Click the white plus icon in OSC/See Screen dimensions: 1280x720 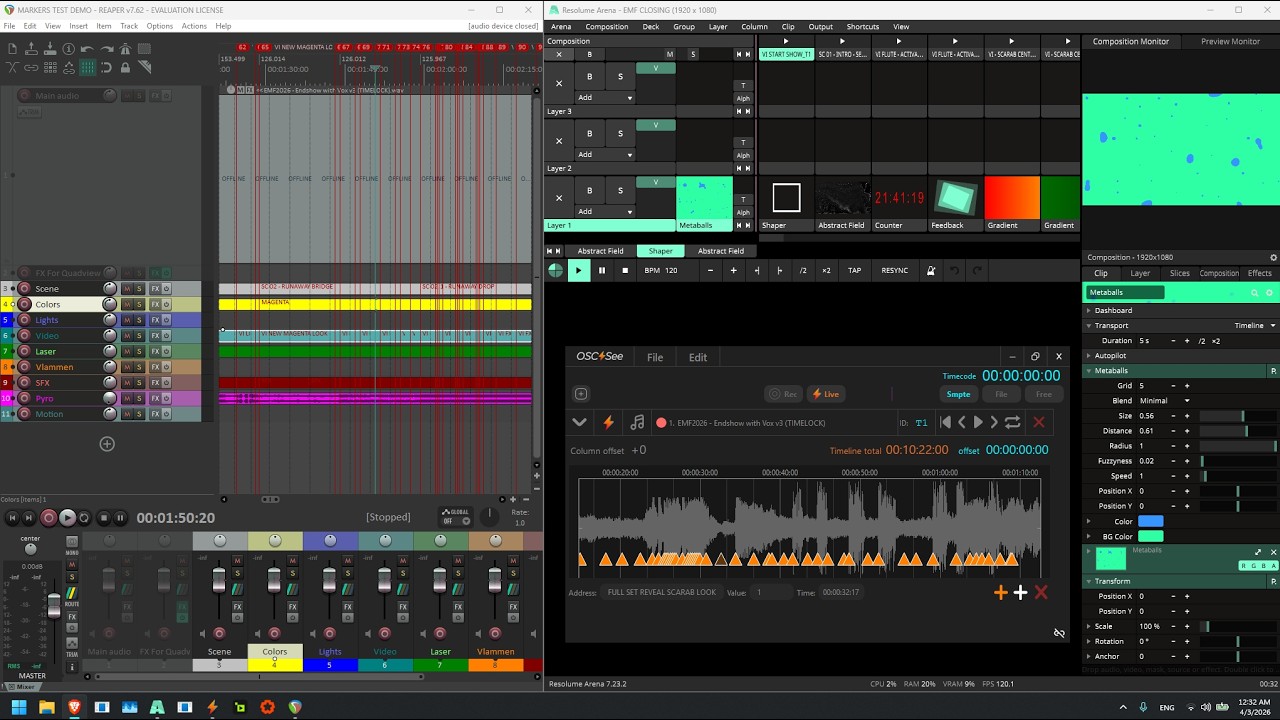coord(1020,593)
